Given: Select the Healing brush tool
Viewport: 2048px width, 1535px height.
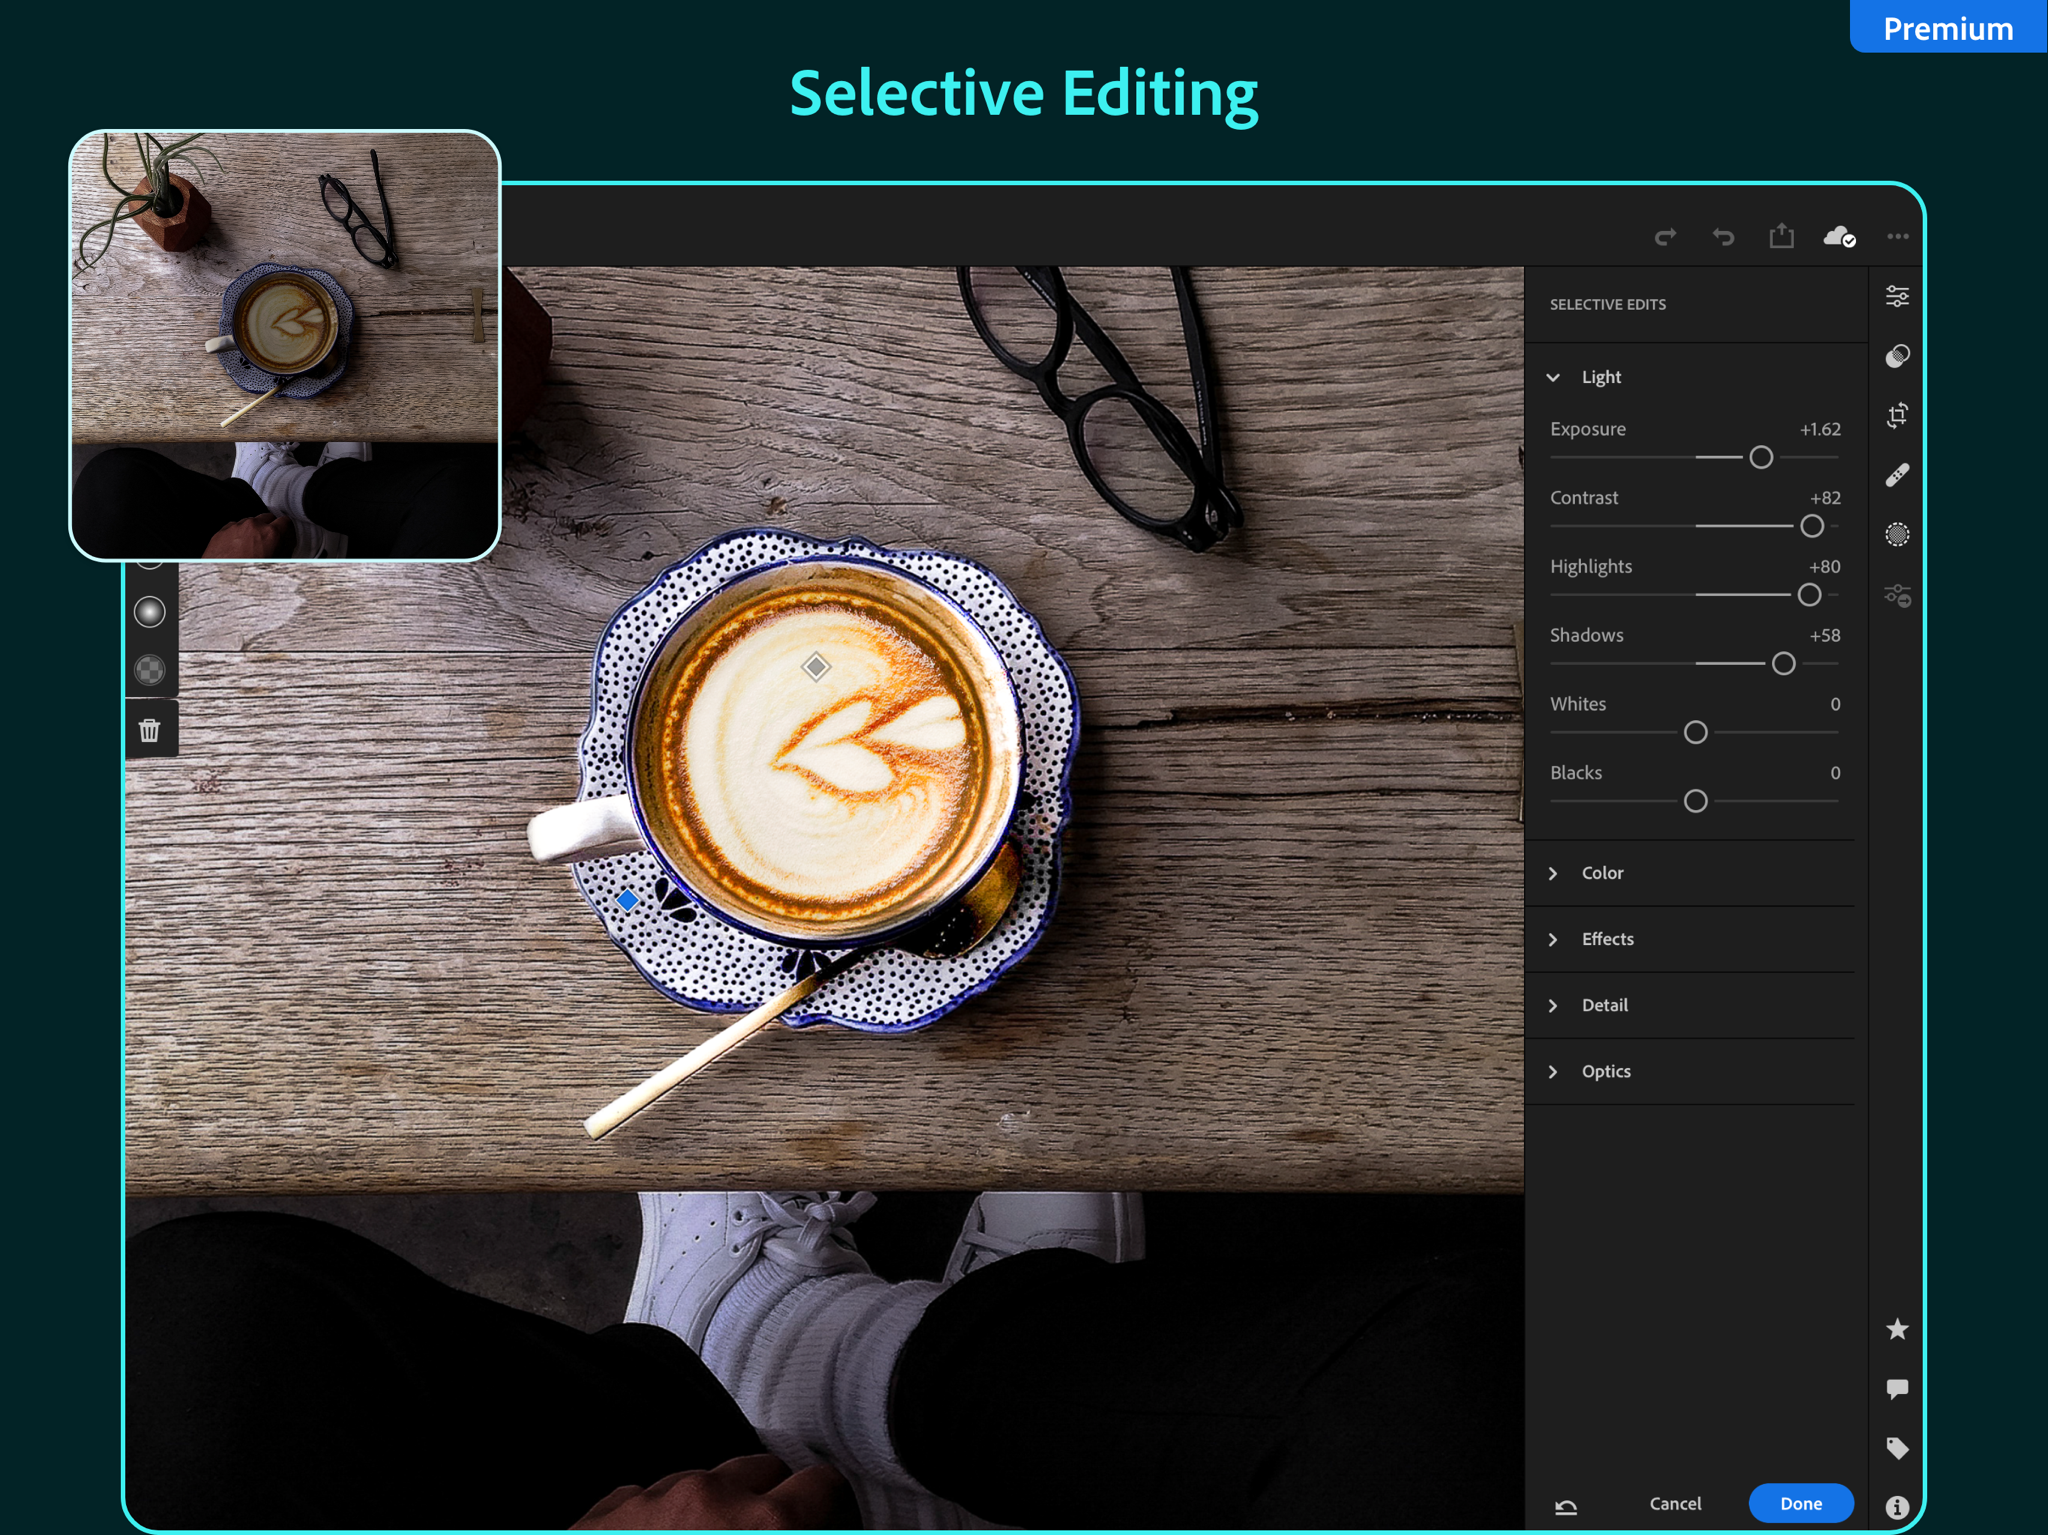Looking at the screenshot, I should [1897, 475].
